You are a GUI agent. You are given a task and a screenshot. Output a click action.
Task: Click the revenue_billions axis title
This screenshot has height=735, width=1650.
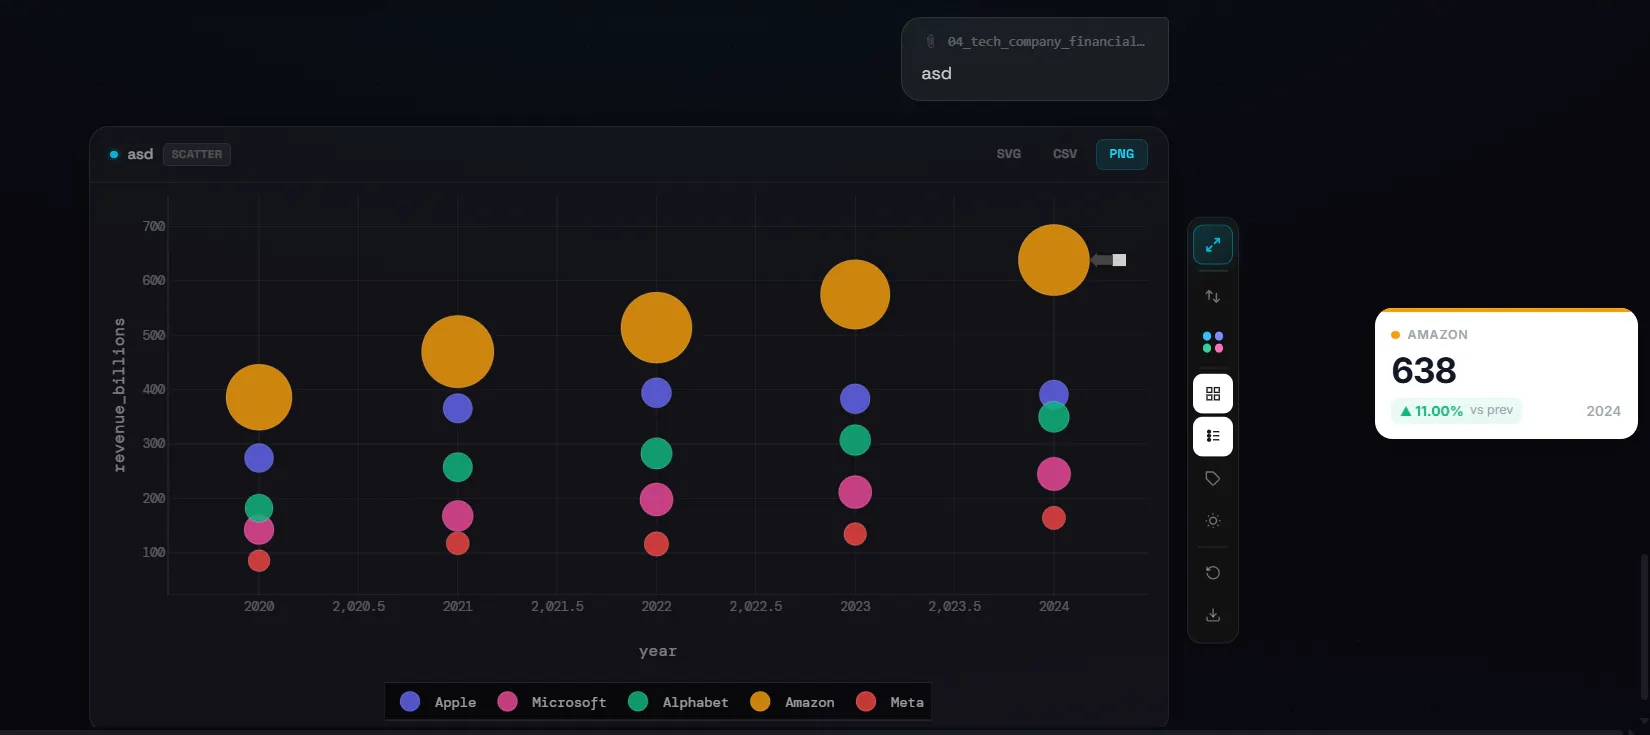pos(120,395)
